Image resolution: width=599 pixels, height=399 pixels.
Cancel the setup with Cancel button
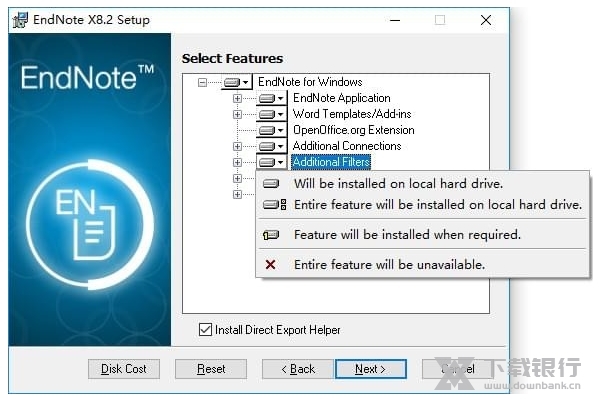(x=458, y=369)
